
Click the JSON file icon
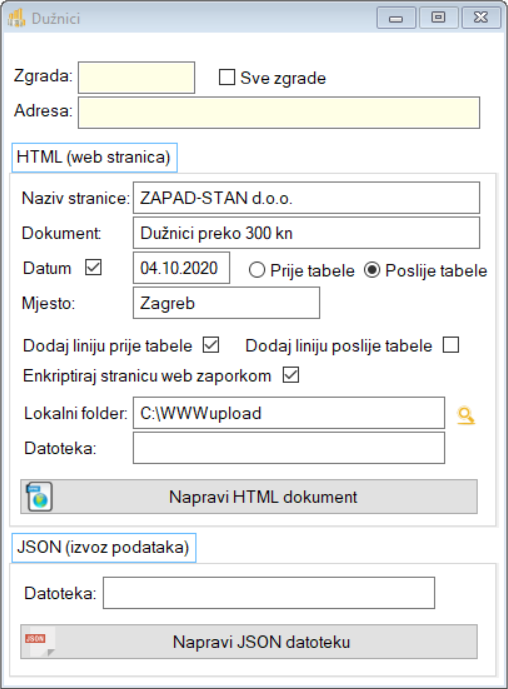[x=40, y=642]
